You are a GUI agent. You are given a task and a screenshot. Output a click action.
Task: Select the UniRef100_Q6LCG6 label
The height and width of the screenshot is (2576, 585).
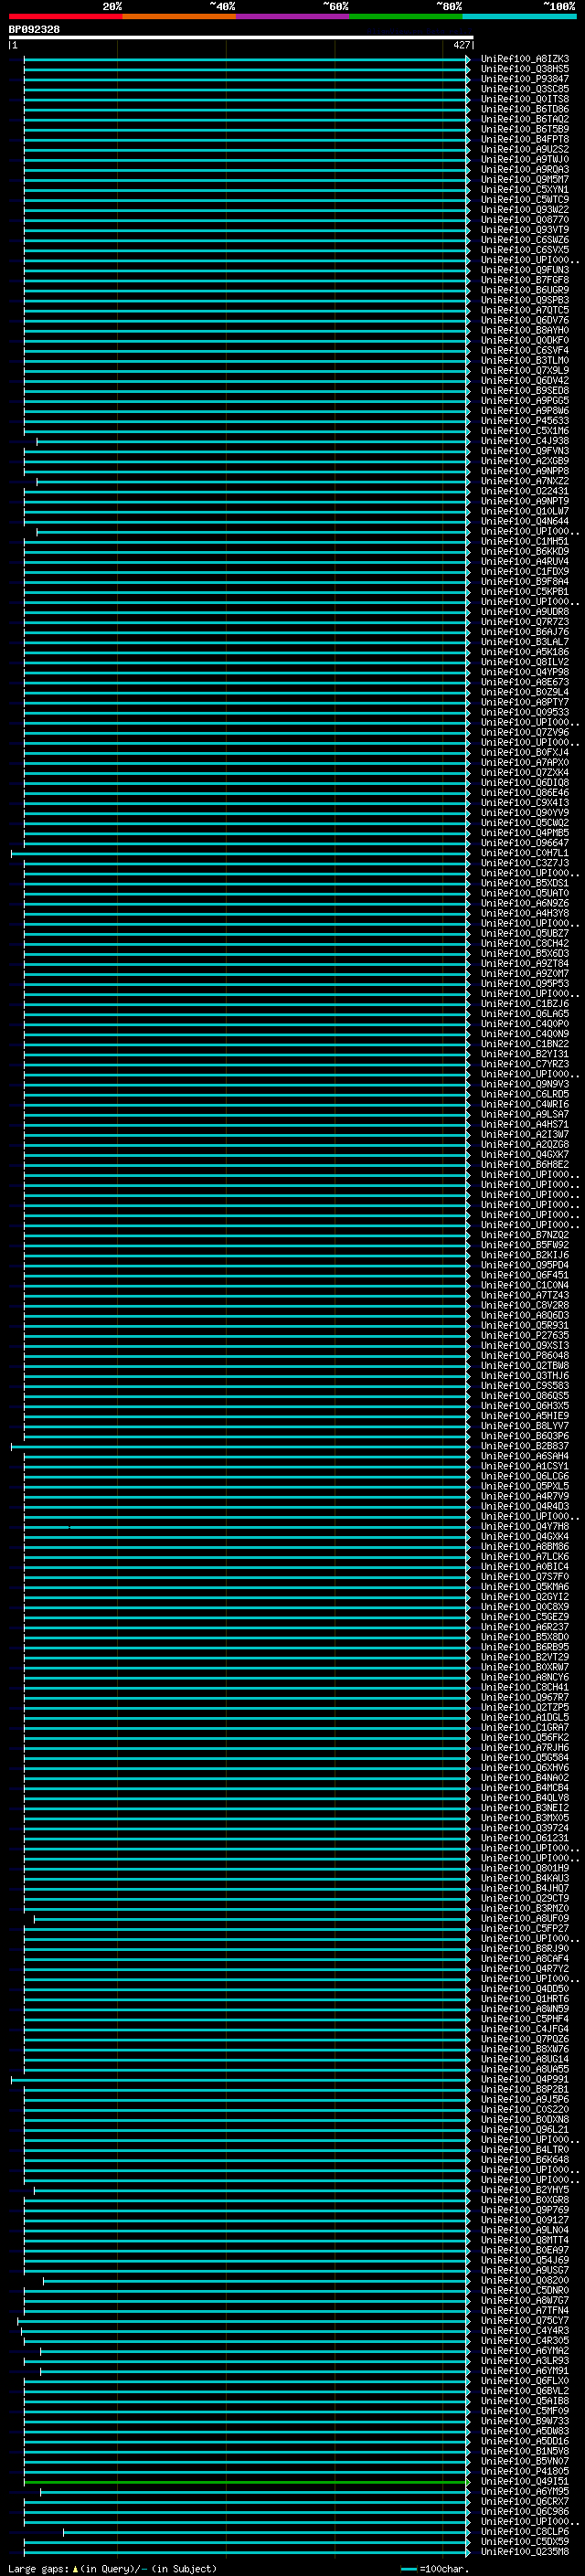(525, 1476)
